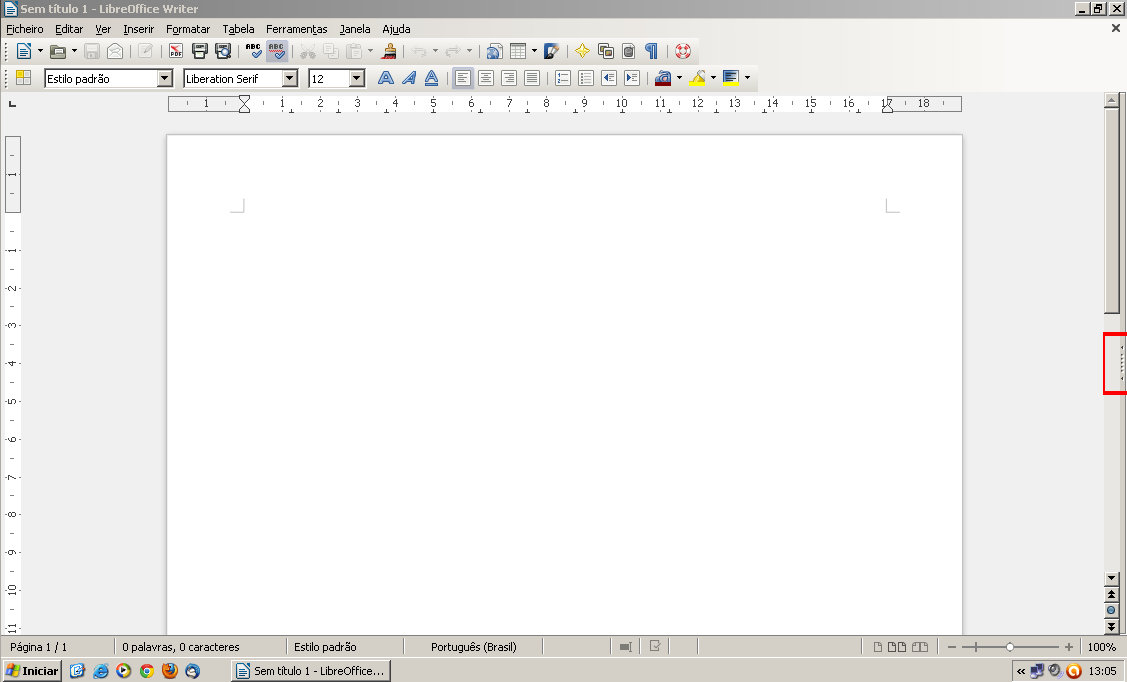
Task: Click the Iniciar start button
Action: [x=32, y=671]
